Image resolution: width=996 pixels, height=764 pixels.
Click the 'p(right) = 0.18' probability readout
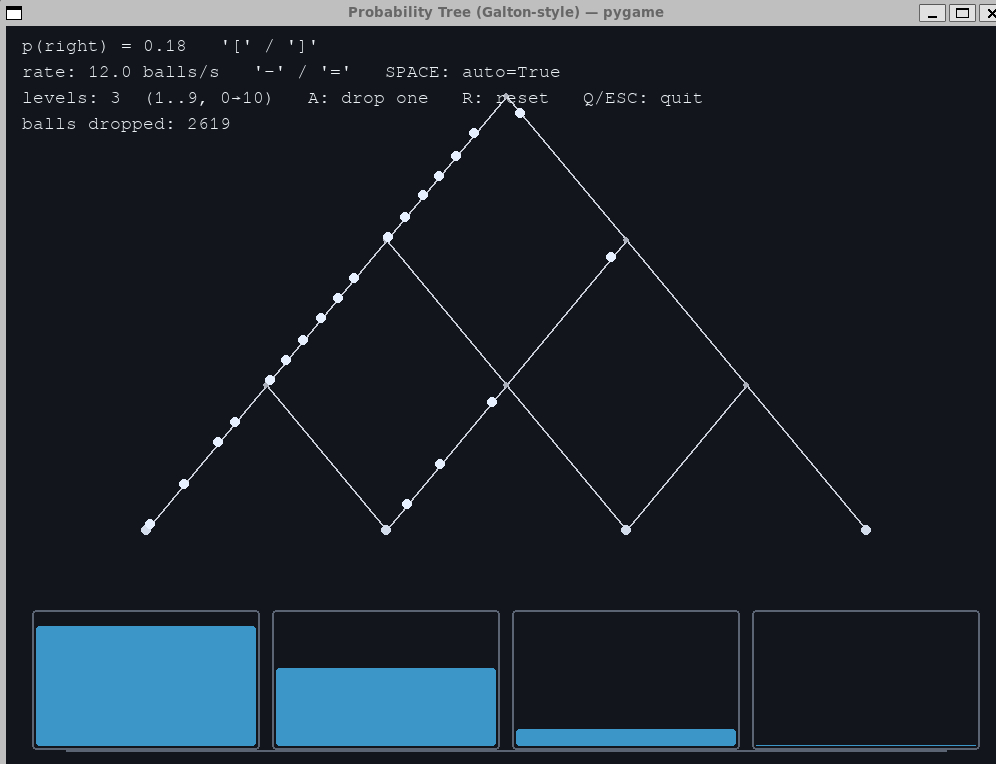[104, 46]
